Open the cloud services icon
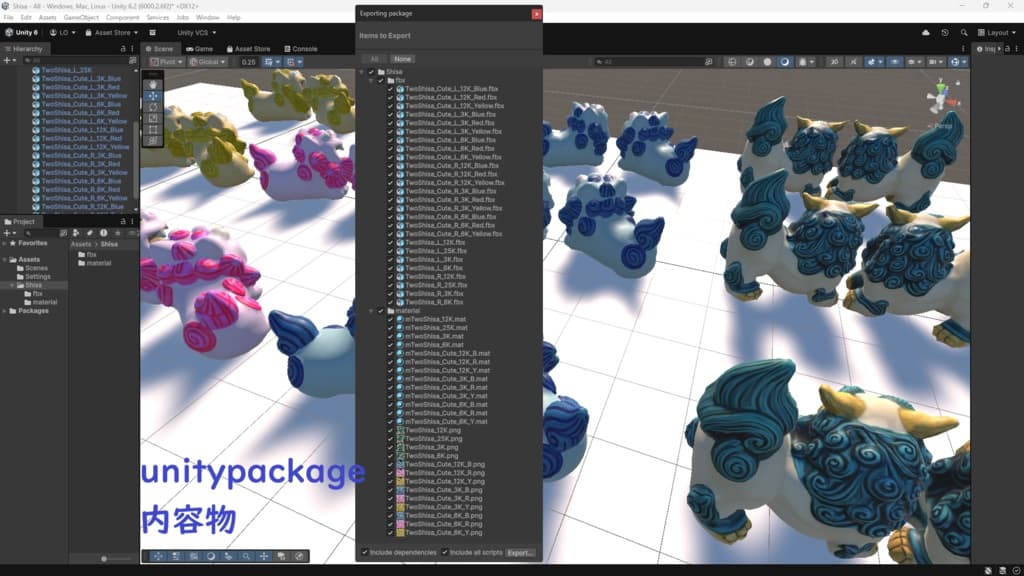This screenshot has height=576, width=1024. tap(925, 33)
